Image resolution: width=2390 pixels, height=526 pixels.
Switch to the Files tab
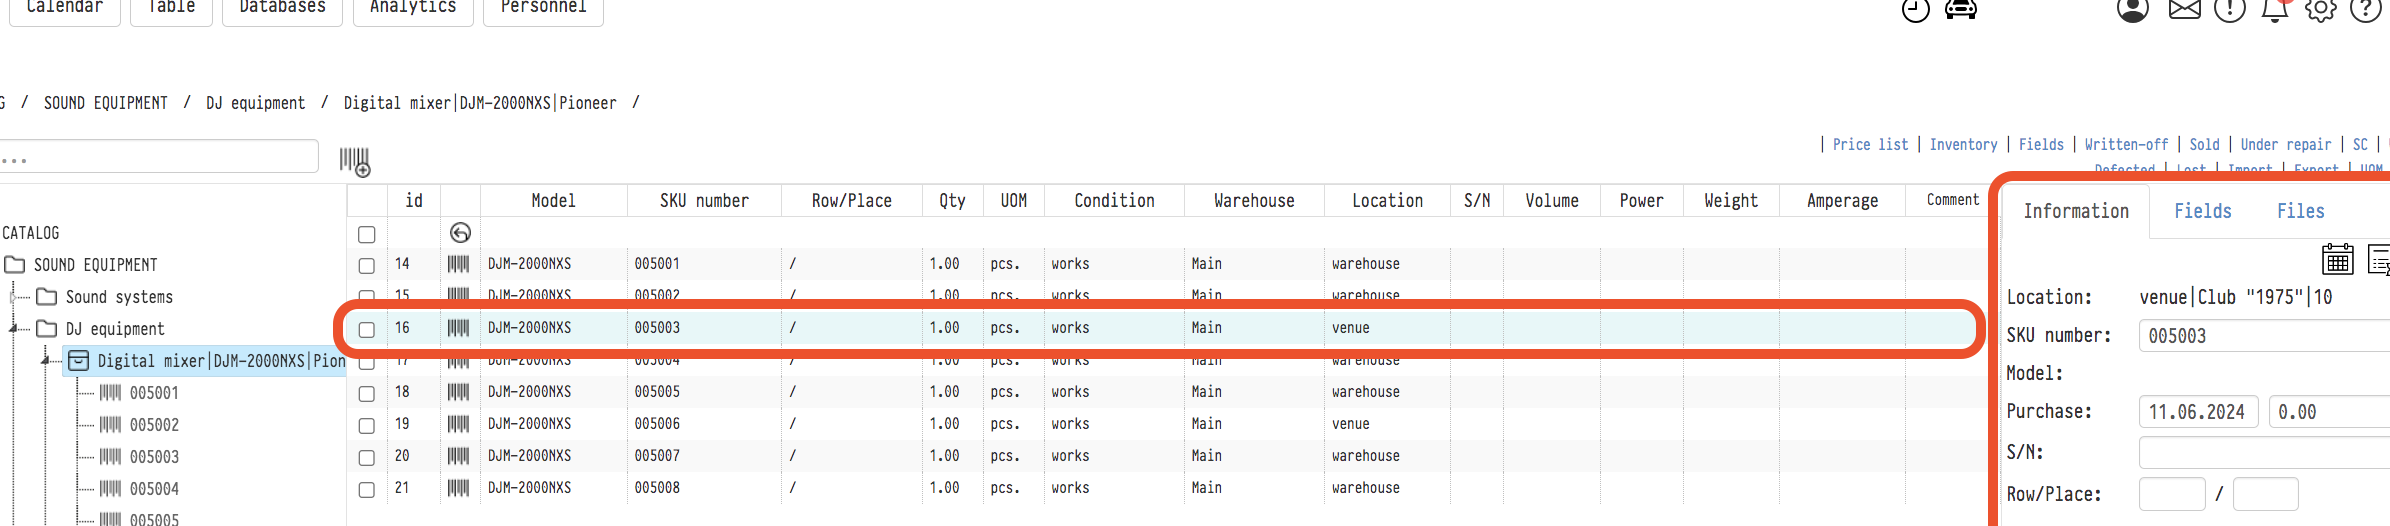pos(2300,211)
